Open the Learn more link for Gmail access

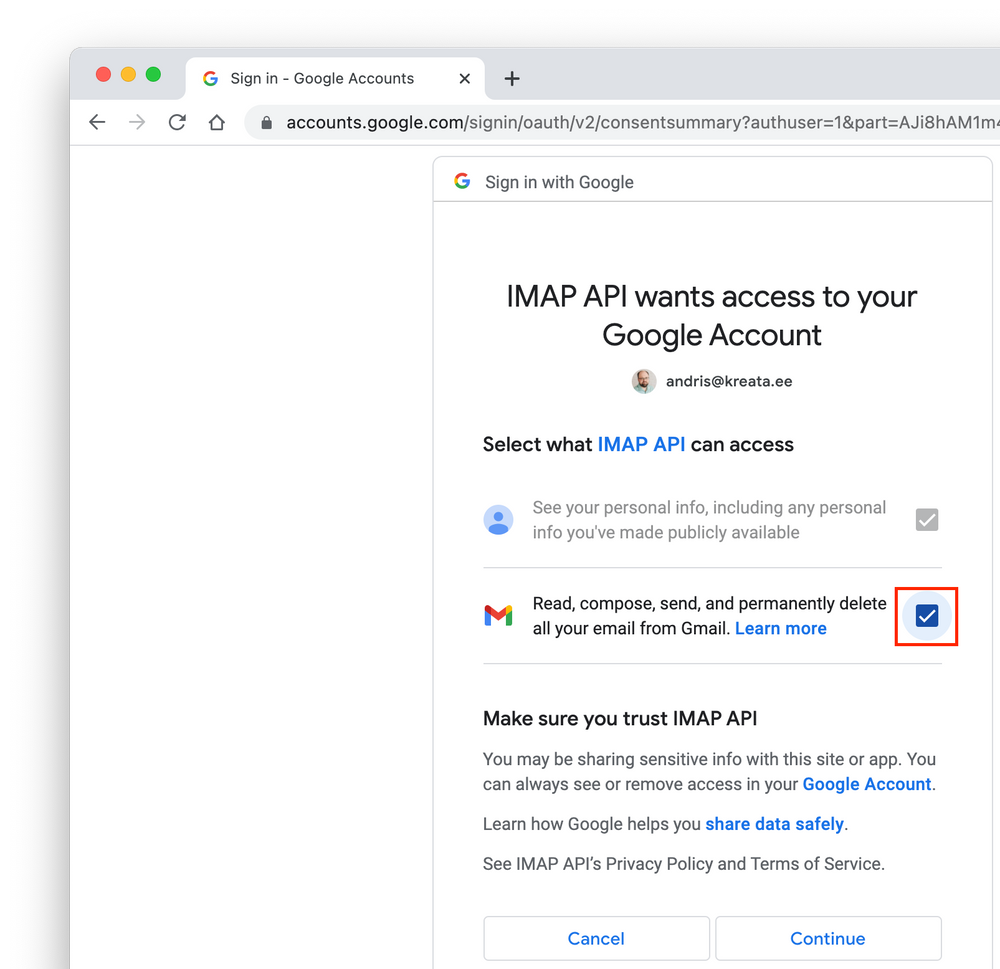click(780, 628)
